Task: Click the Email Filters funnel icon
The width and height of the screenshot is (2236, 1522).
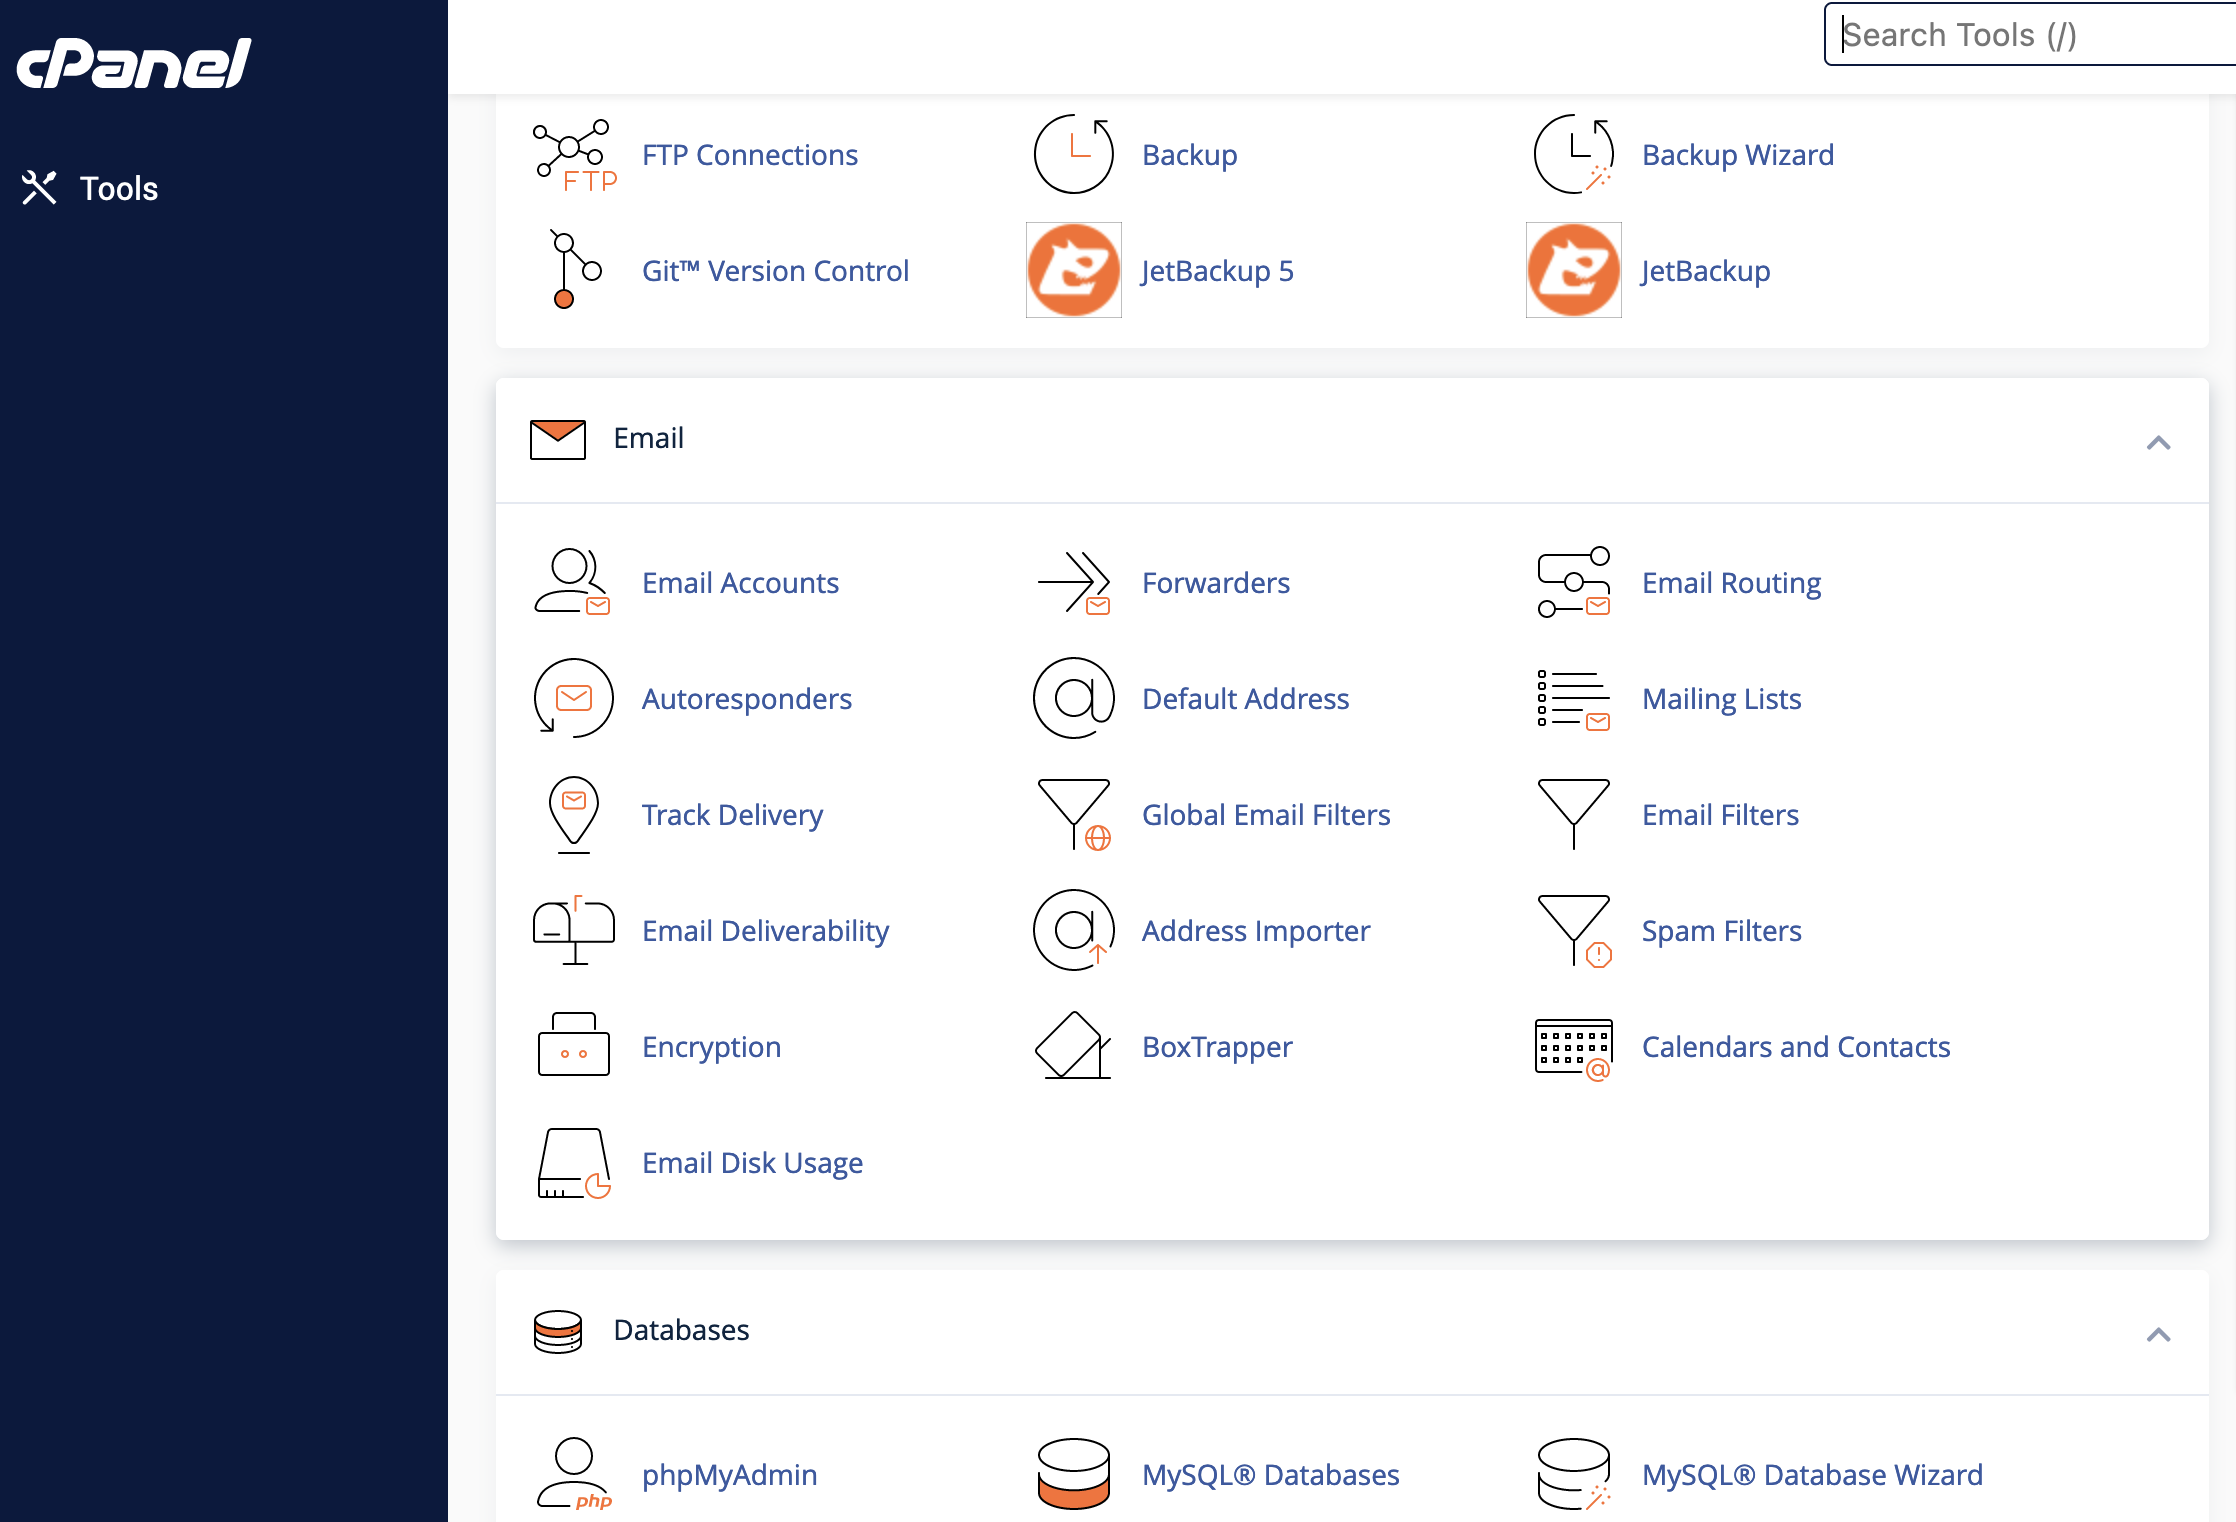Action: 1574,814
